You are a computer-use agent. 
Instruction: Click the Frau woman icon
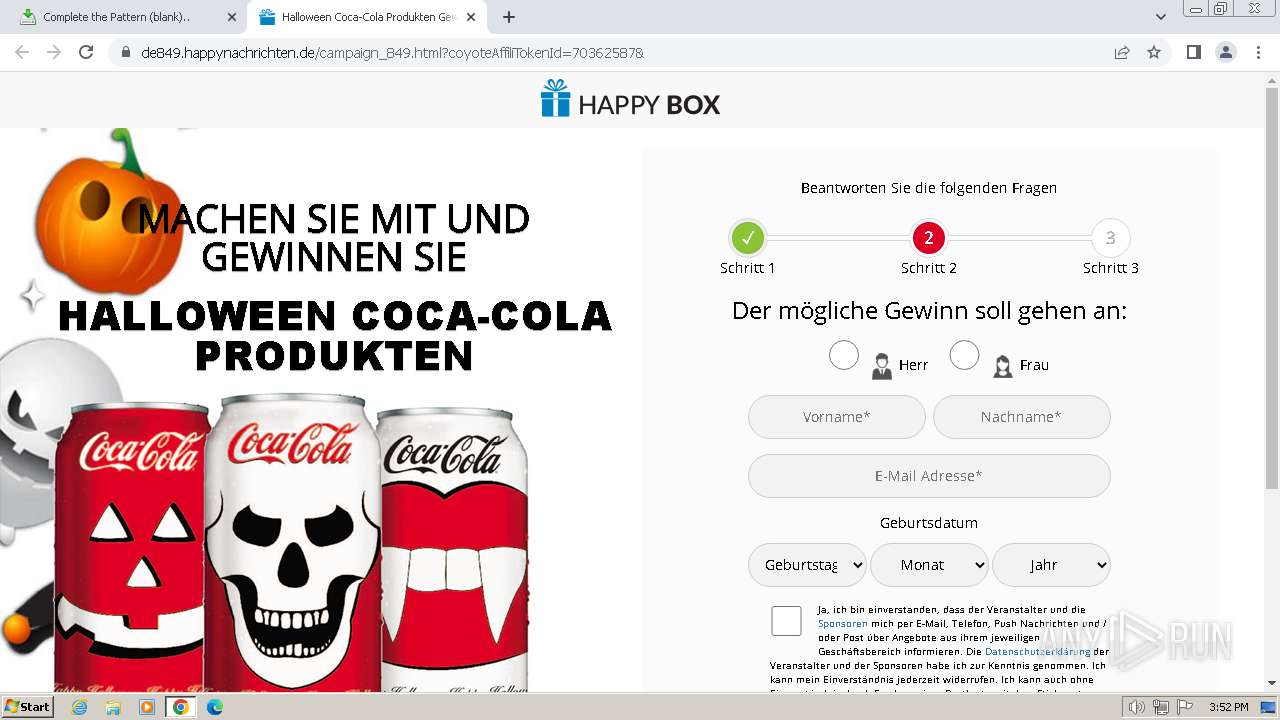pos(1002,366)
